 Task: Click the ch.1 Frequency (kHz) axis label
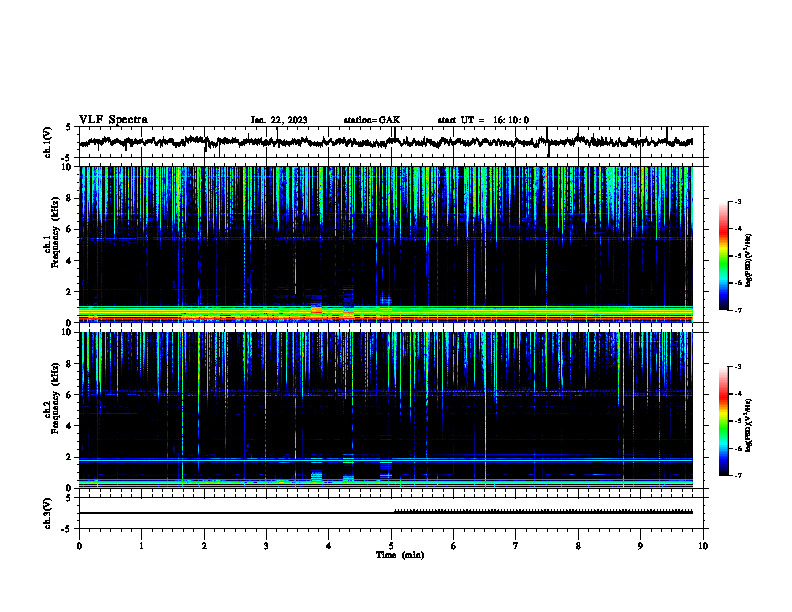click(x=52, y=243)
